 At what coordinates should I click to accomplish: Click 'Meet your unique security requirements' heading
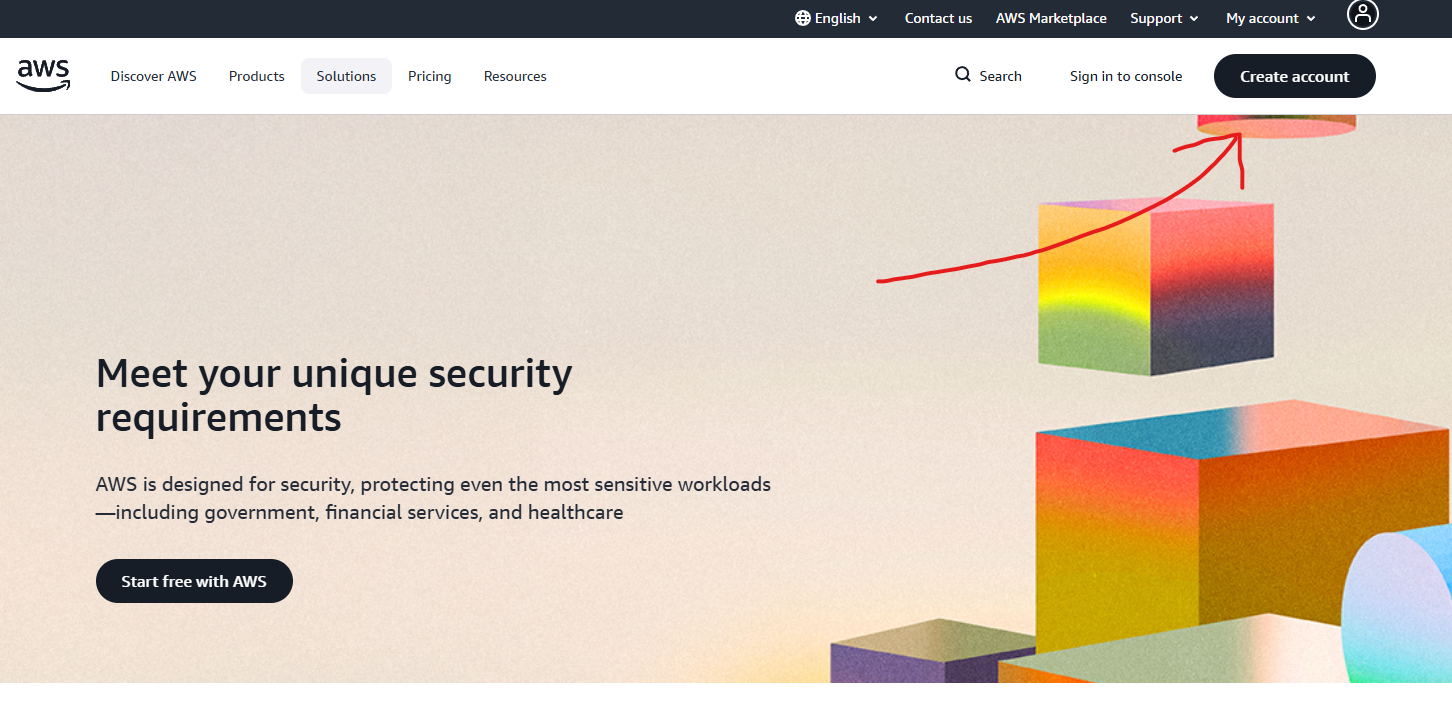pos(335,395)
